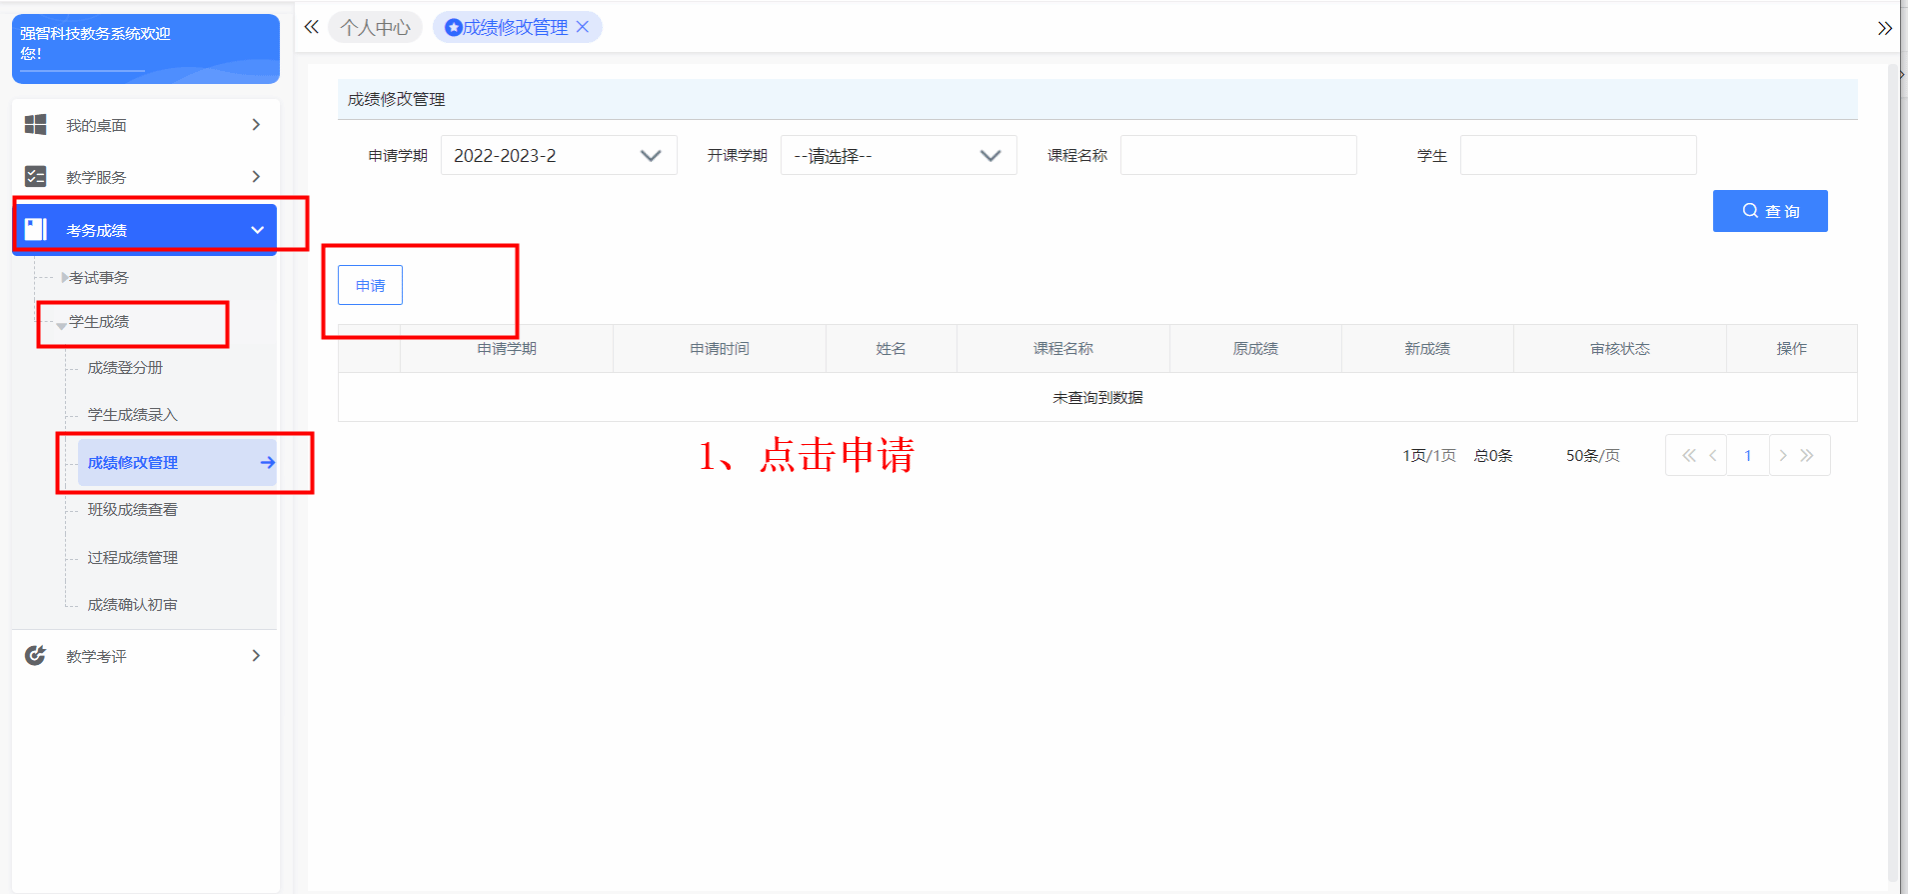The width and height of the screenshot is (1908, 894).
Task: Collapse tabs with left double-chevron icon
Action: pyautogui.click(x=311, y=27)
